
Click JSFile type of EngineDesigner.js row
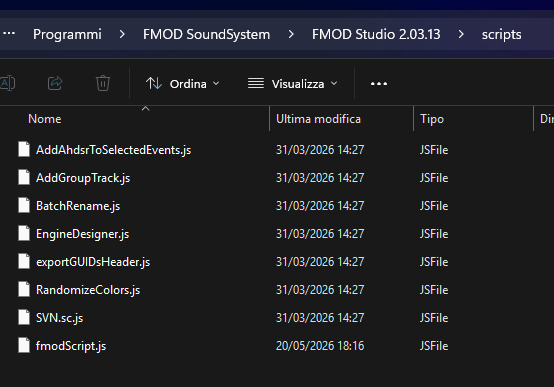[x=434, y=234]
